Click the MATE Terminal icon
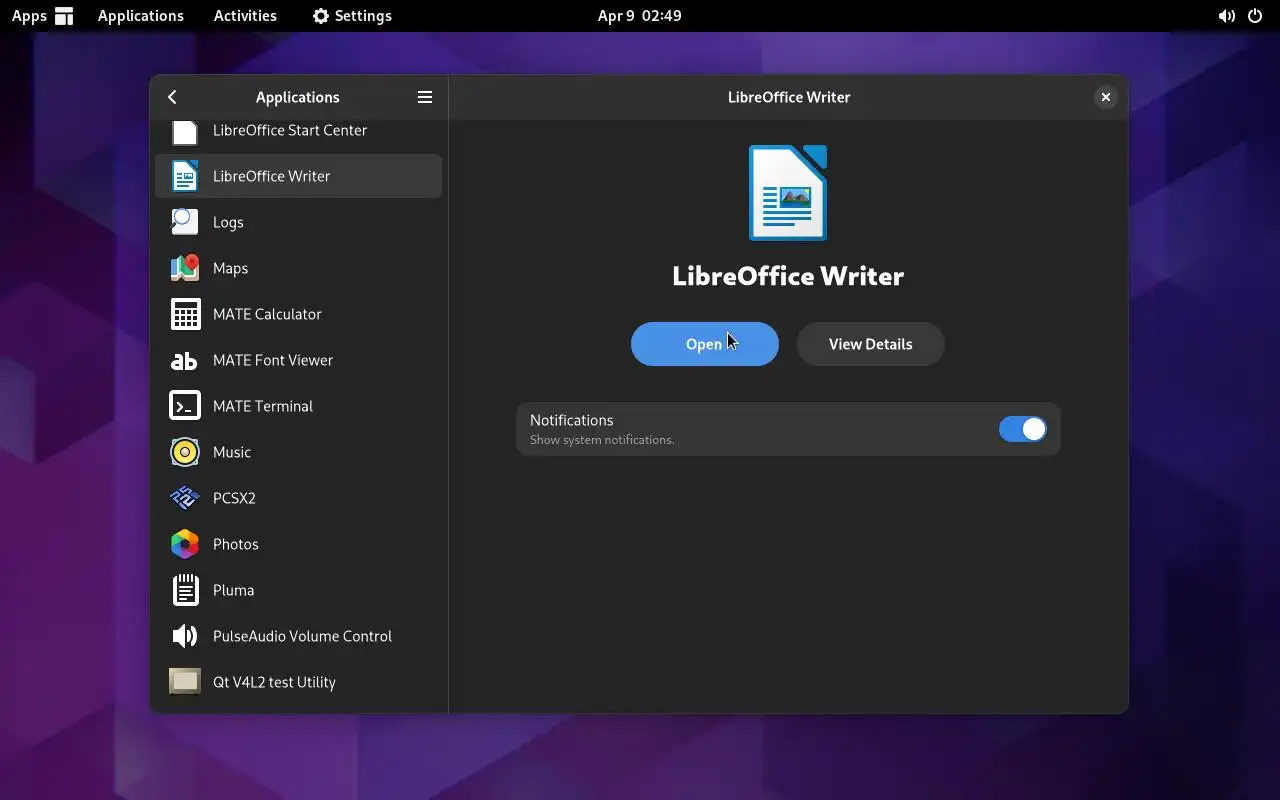Screen dimensions: 1280x800 point(185,406)
